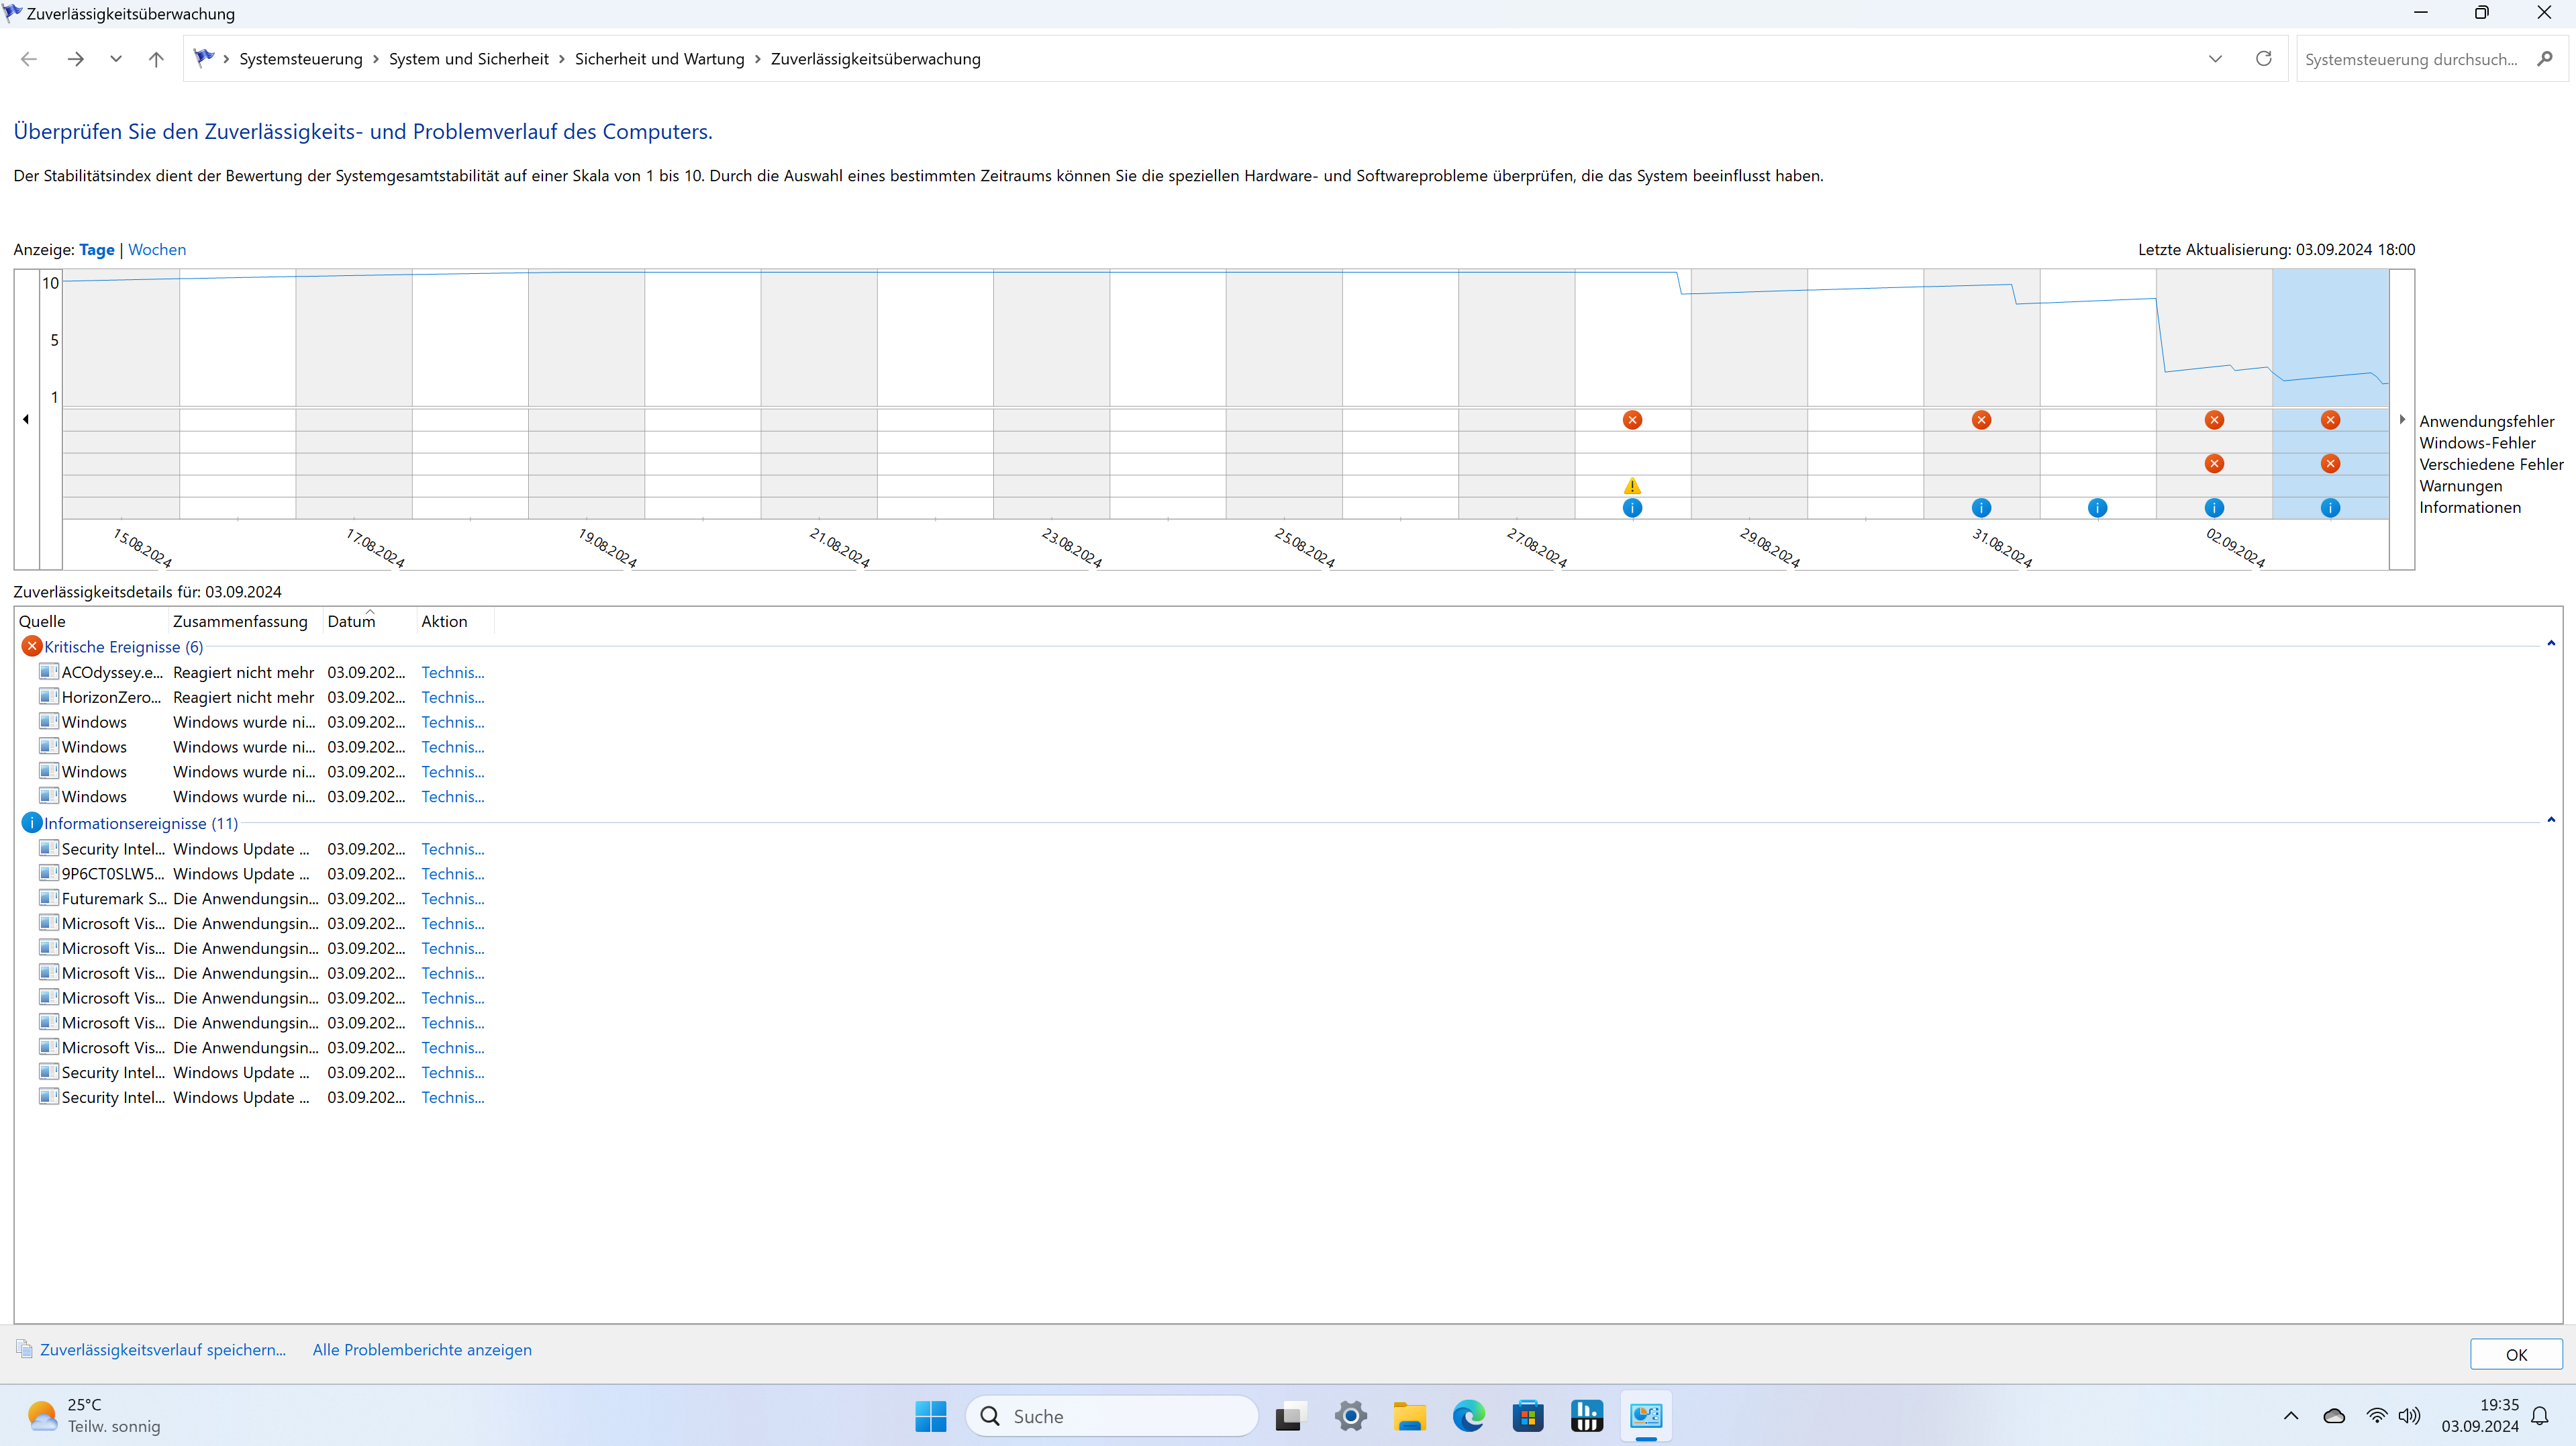Sort list by the Datum column header
Viewport: 2576px width, 1446px height.
coord(351,622)
